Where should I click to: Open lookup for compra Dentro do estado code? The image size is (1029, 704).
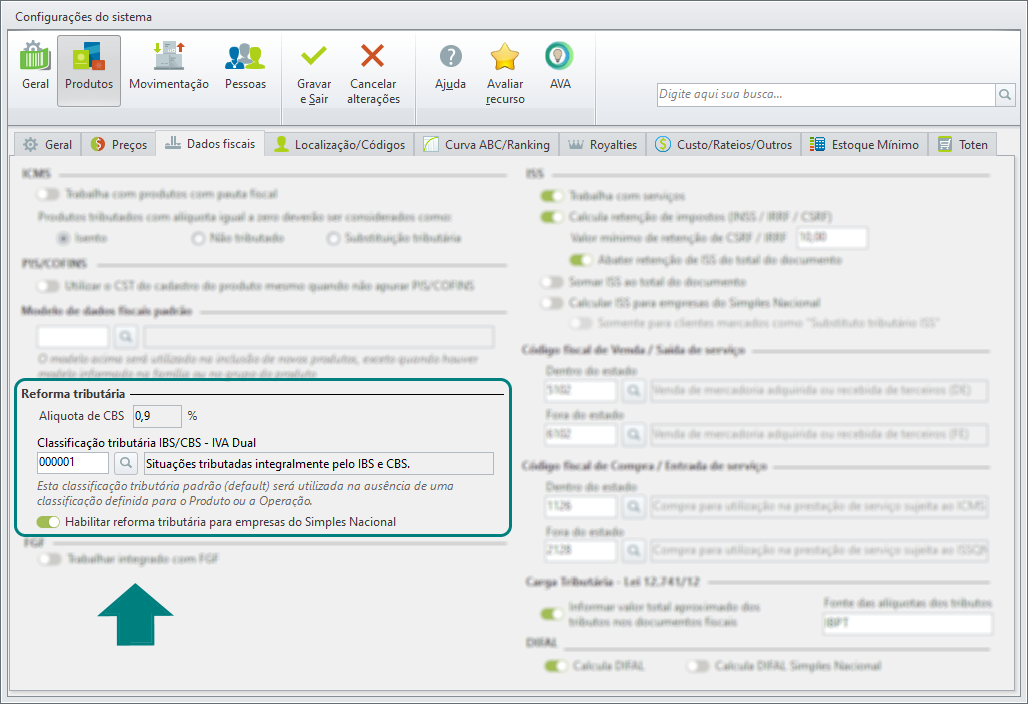[x=633, y=507]
